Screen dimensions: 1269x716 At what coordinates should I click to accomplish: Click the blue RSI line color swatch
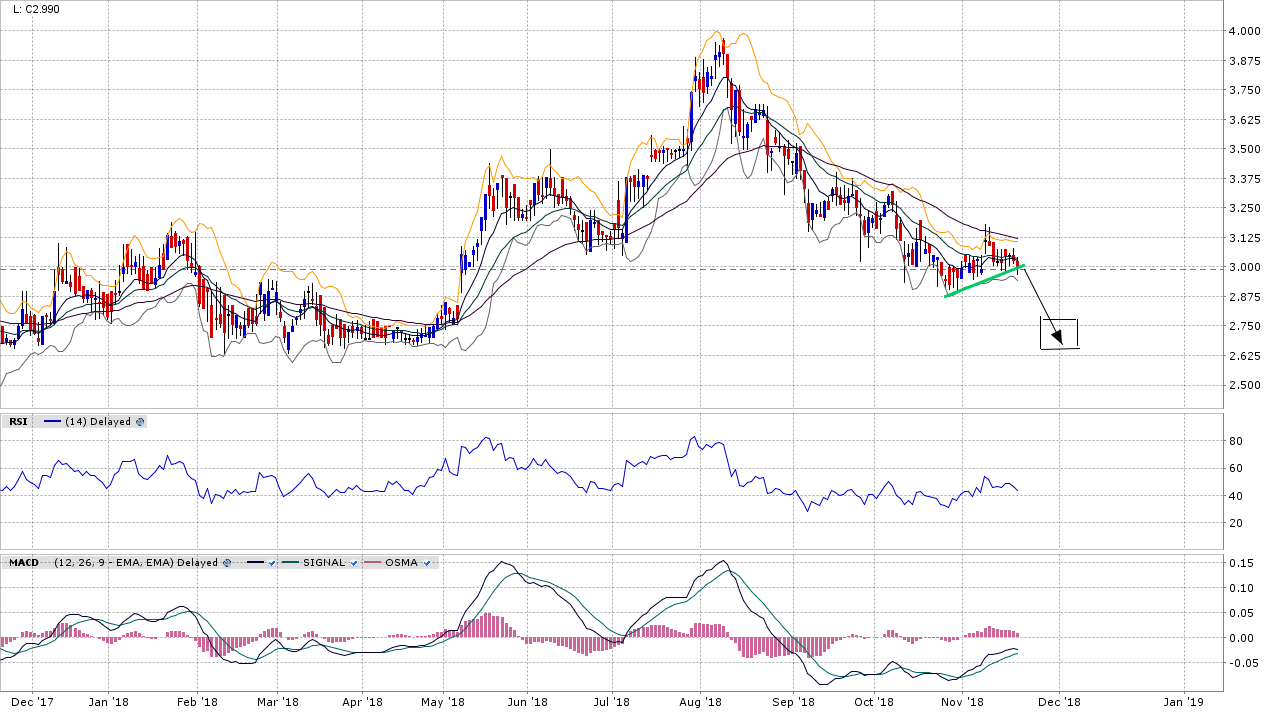click(x=50, y=422)
